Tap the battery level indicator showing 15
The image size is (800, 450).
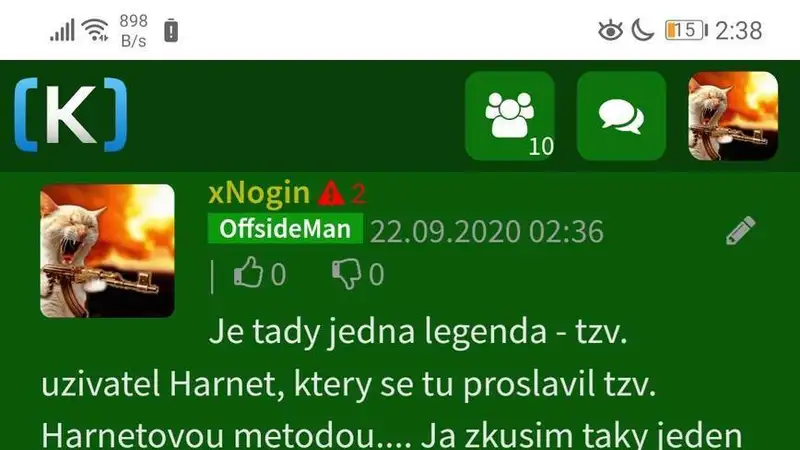pos(686,30)
